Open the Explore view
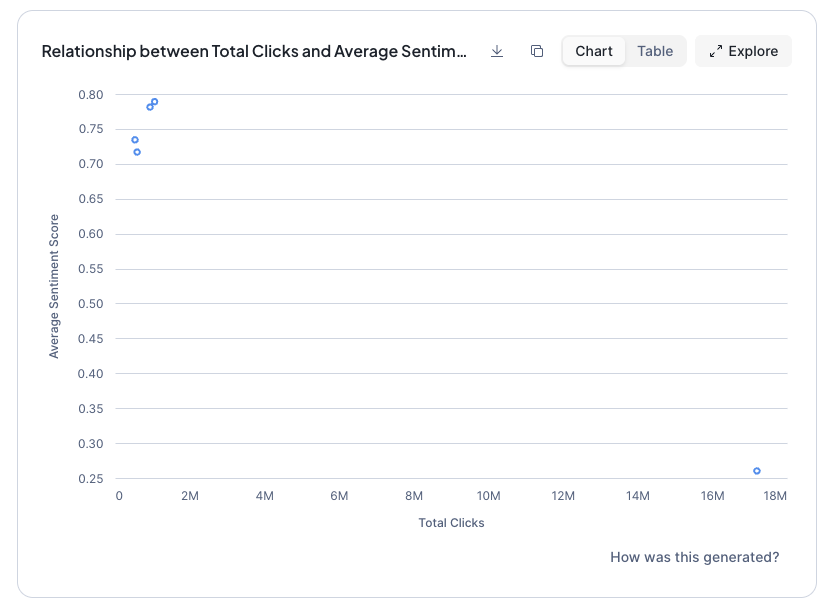This screenshot has height=613, width=832. (x=743, y=51)
